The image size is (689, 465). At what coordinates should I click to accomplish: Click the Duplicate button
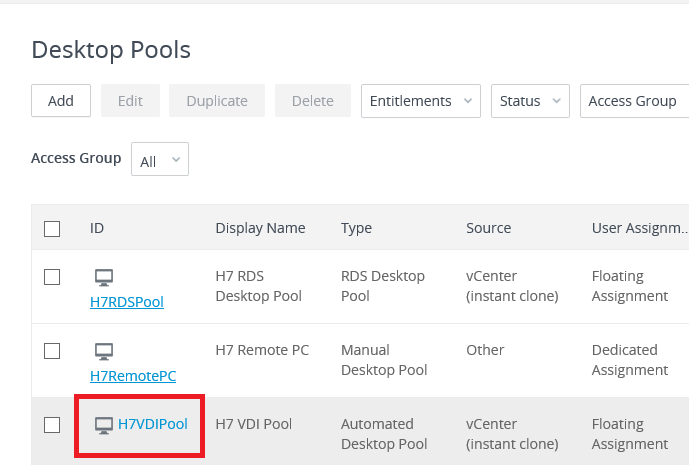pyautogui.click(x=217, y=101)
